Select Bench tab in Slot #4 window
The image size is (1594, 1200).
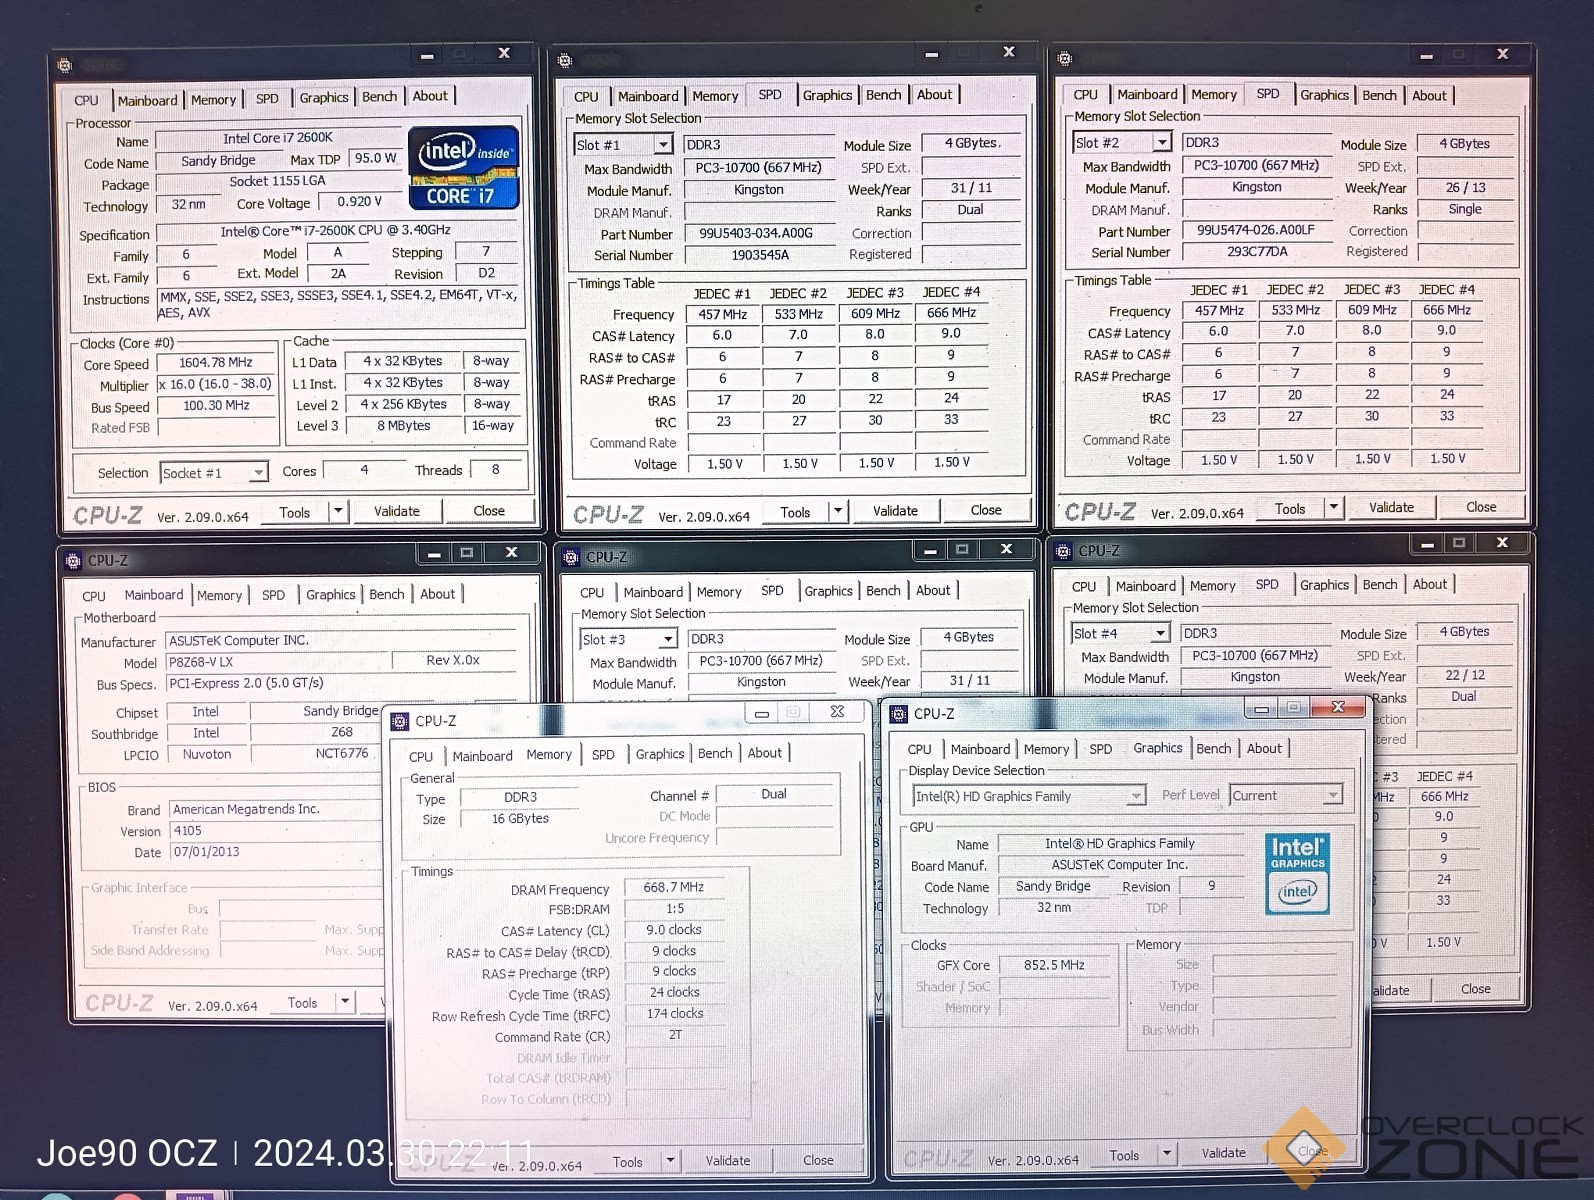pyautogui.click(x=1380, y=584)
